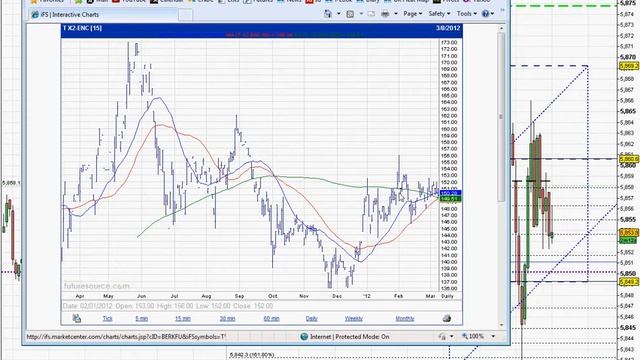Click yellow 5,869.2 label in background chart
This screenshot has height=360, width=640.
pos(629,66)
